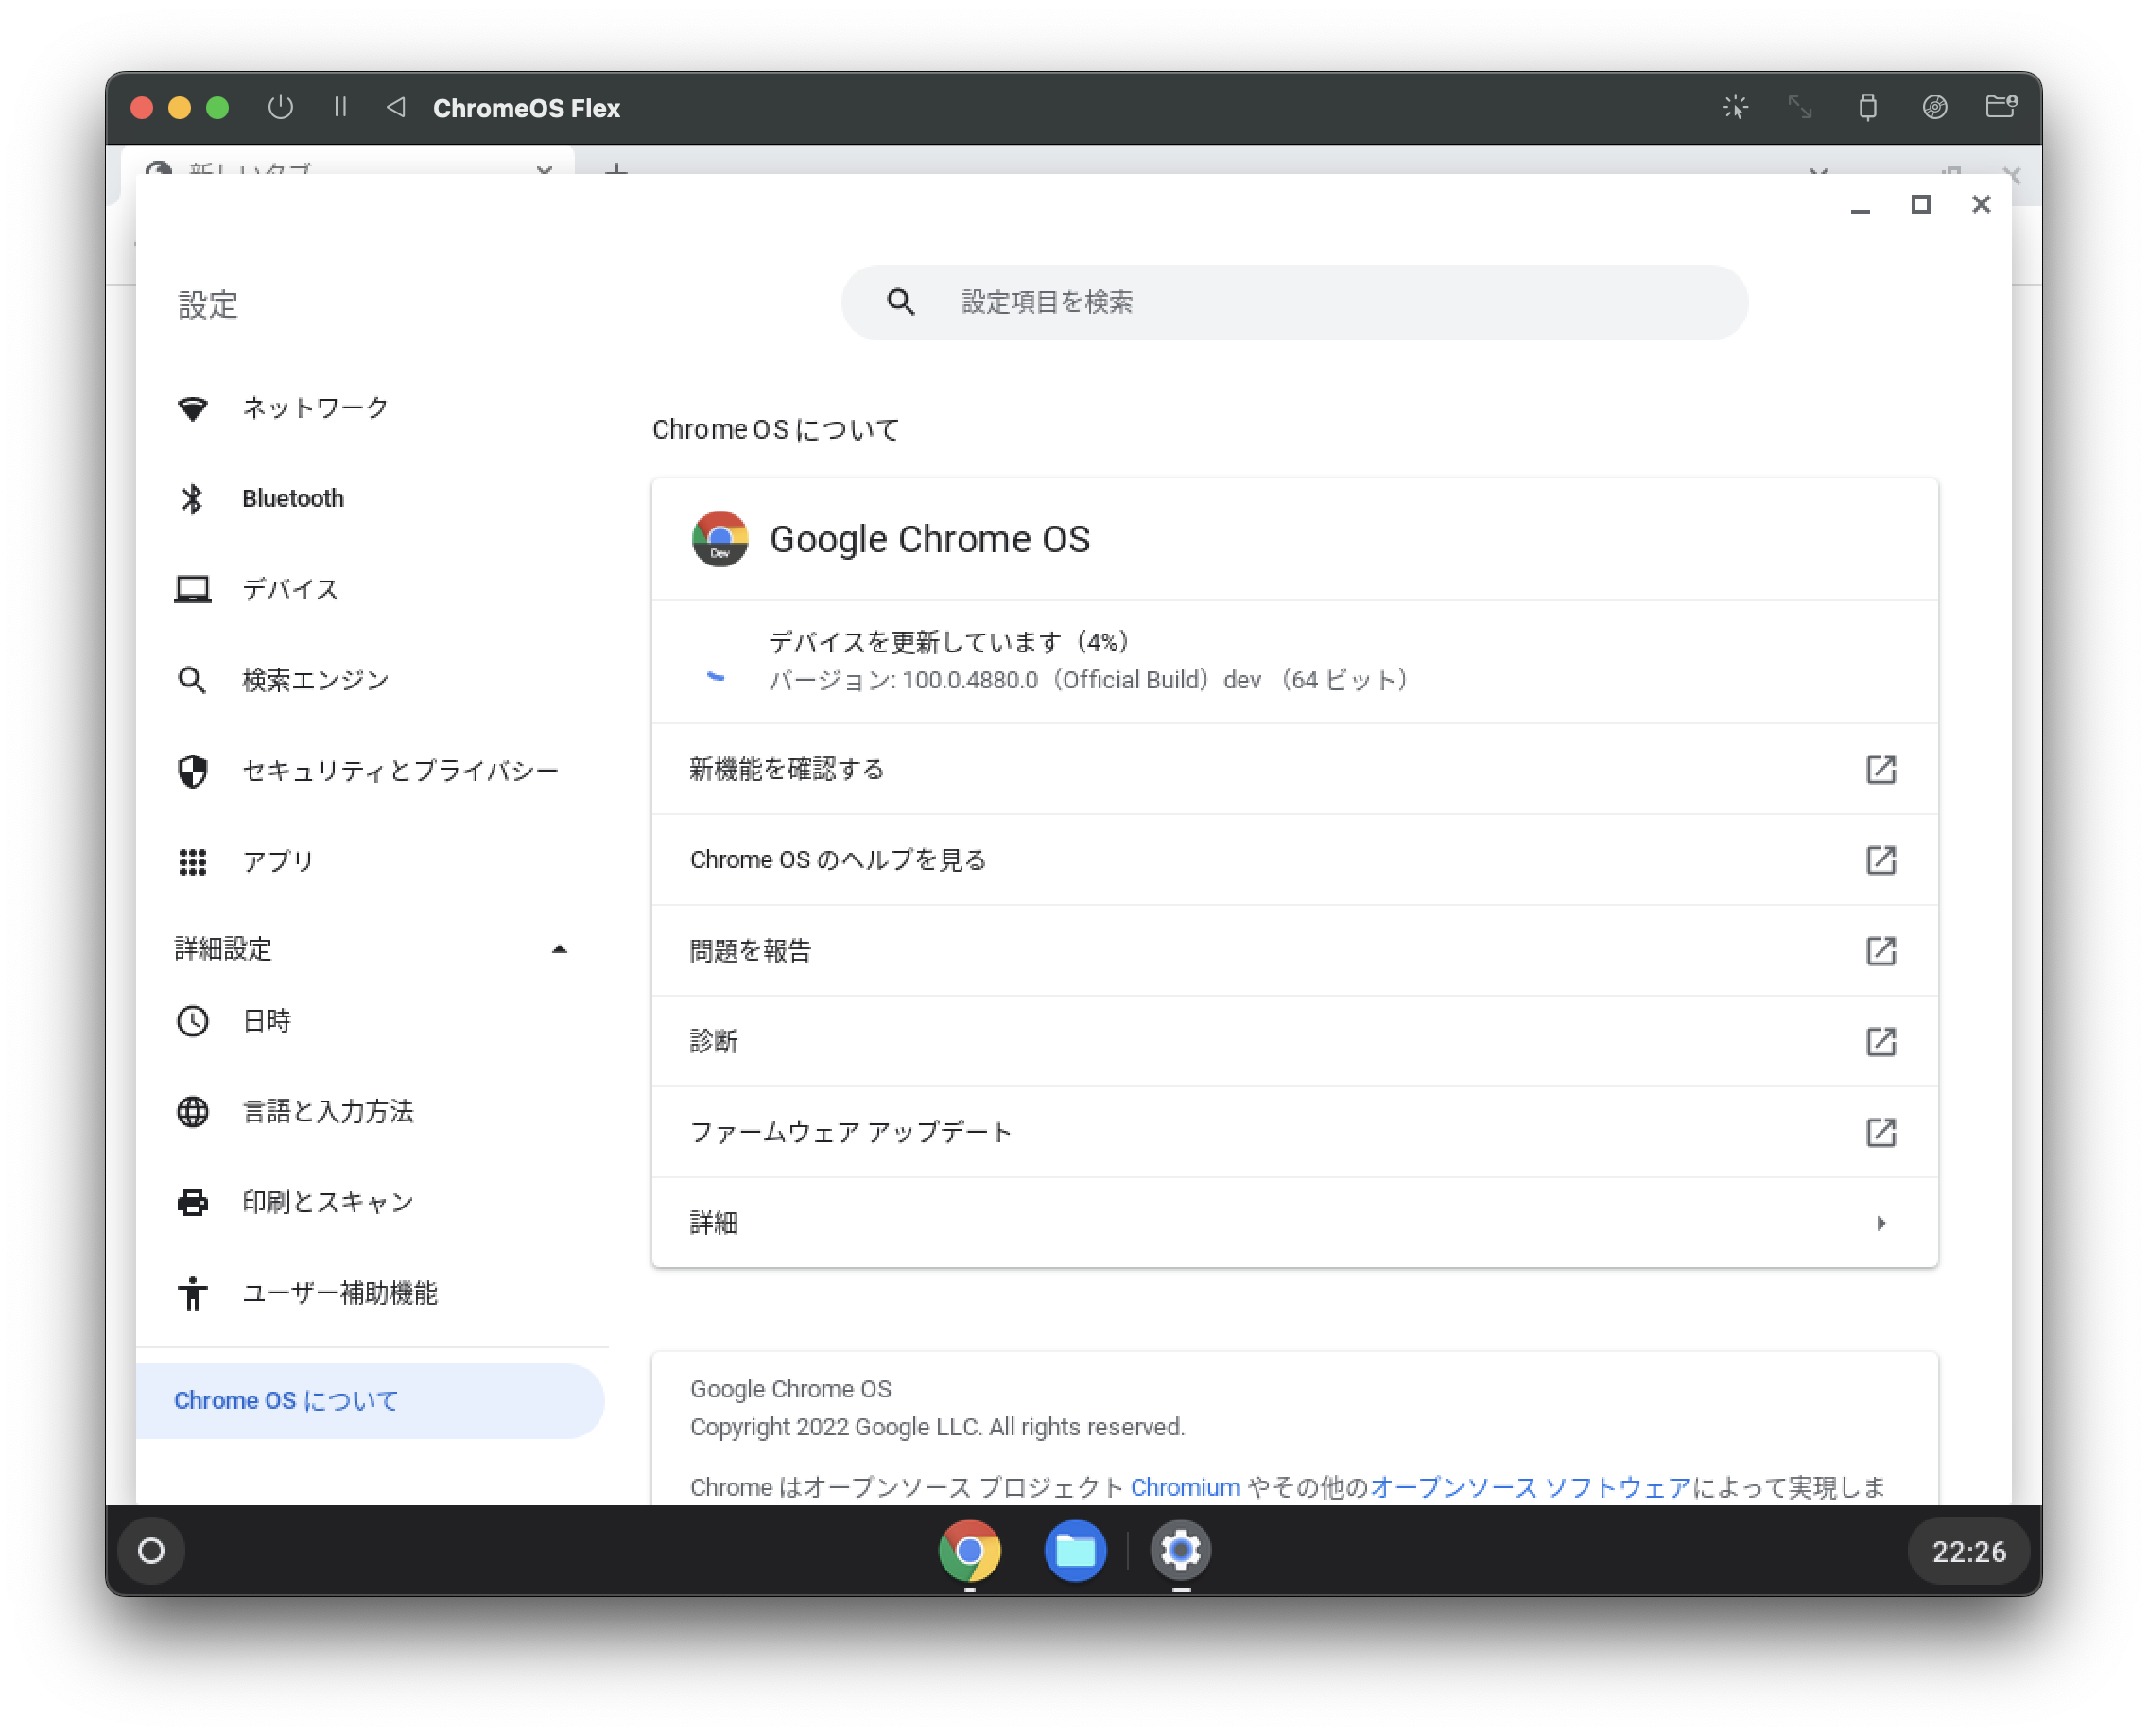This screenshot has width=2148, height=1736.
Task: Click the shield icon for security and privacy
Action: tap(192, 771)
